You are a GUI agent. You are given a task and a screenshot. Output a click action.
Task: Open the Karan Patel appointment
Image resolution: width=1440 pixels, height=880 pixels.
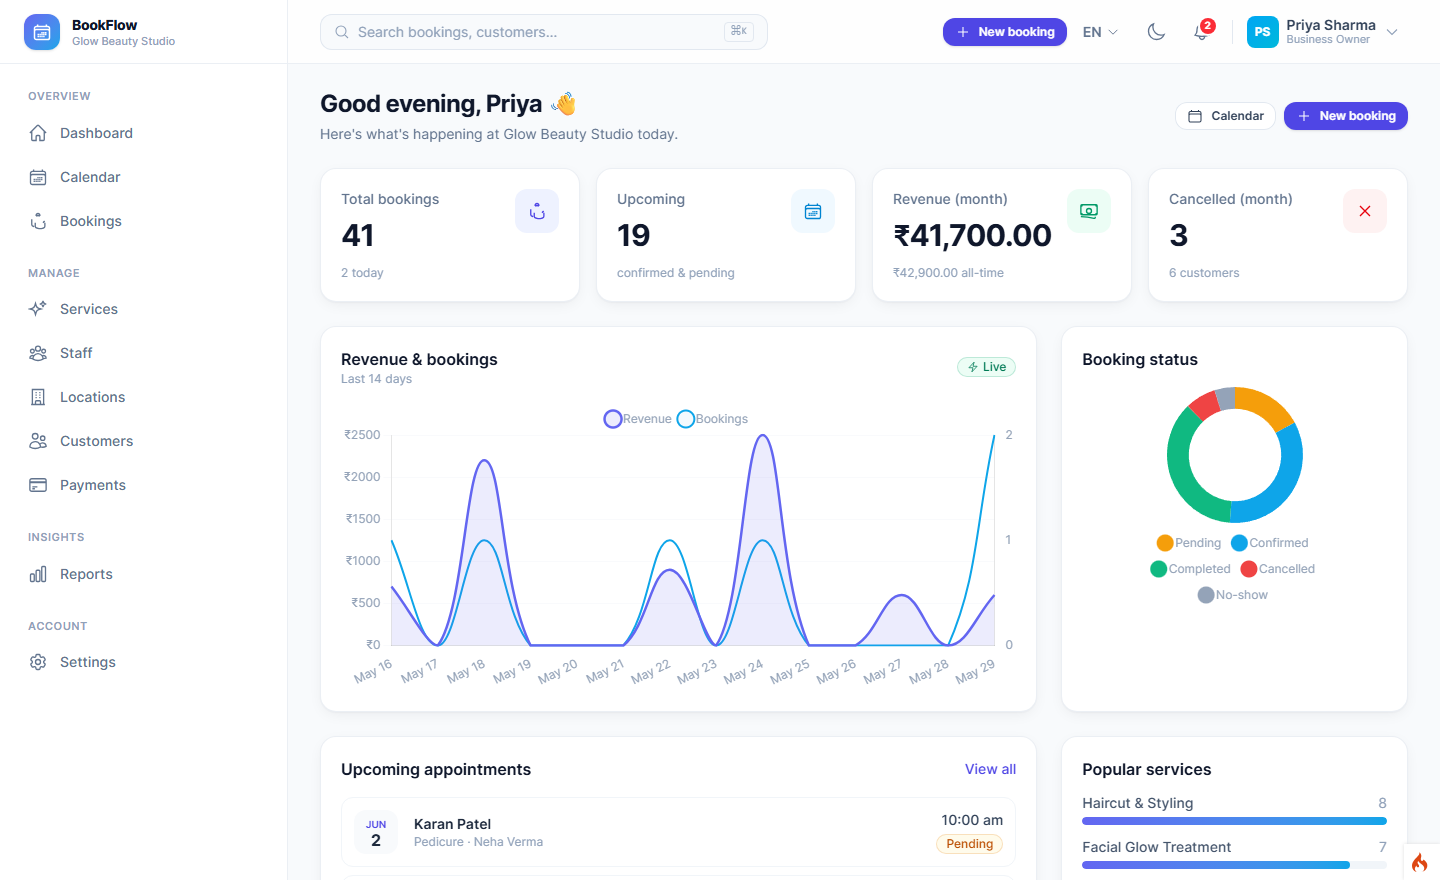pos(678,832)
